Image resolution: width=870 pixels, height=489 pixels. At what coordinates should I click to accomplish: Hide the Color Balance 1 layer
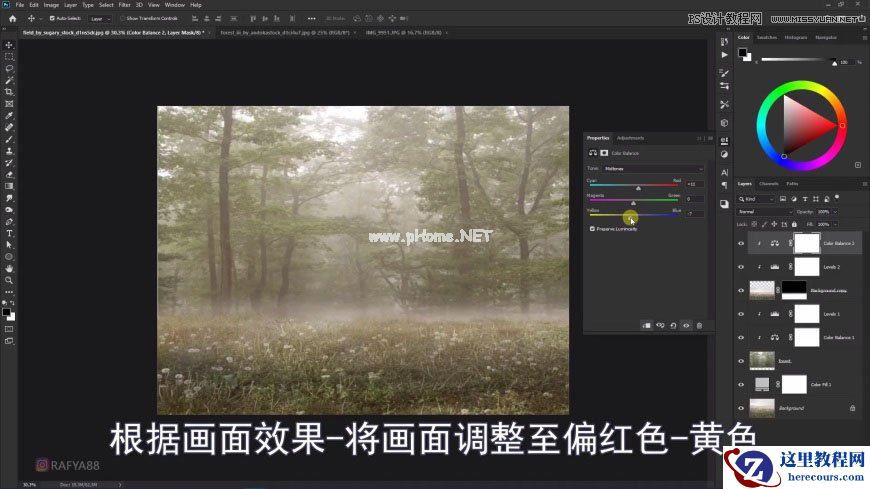(x=741, y=337)
